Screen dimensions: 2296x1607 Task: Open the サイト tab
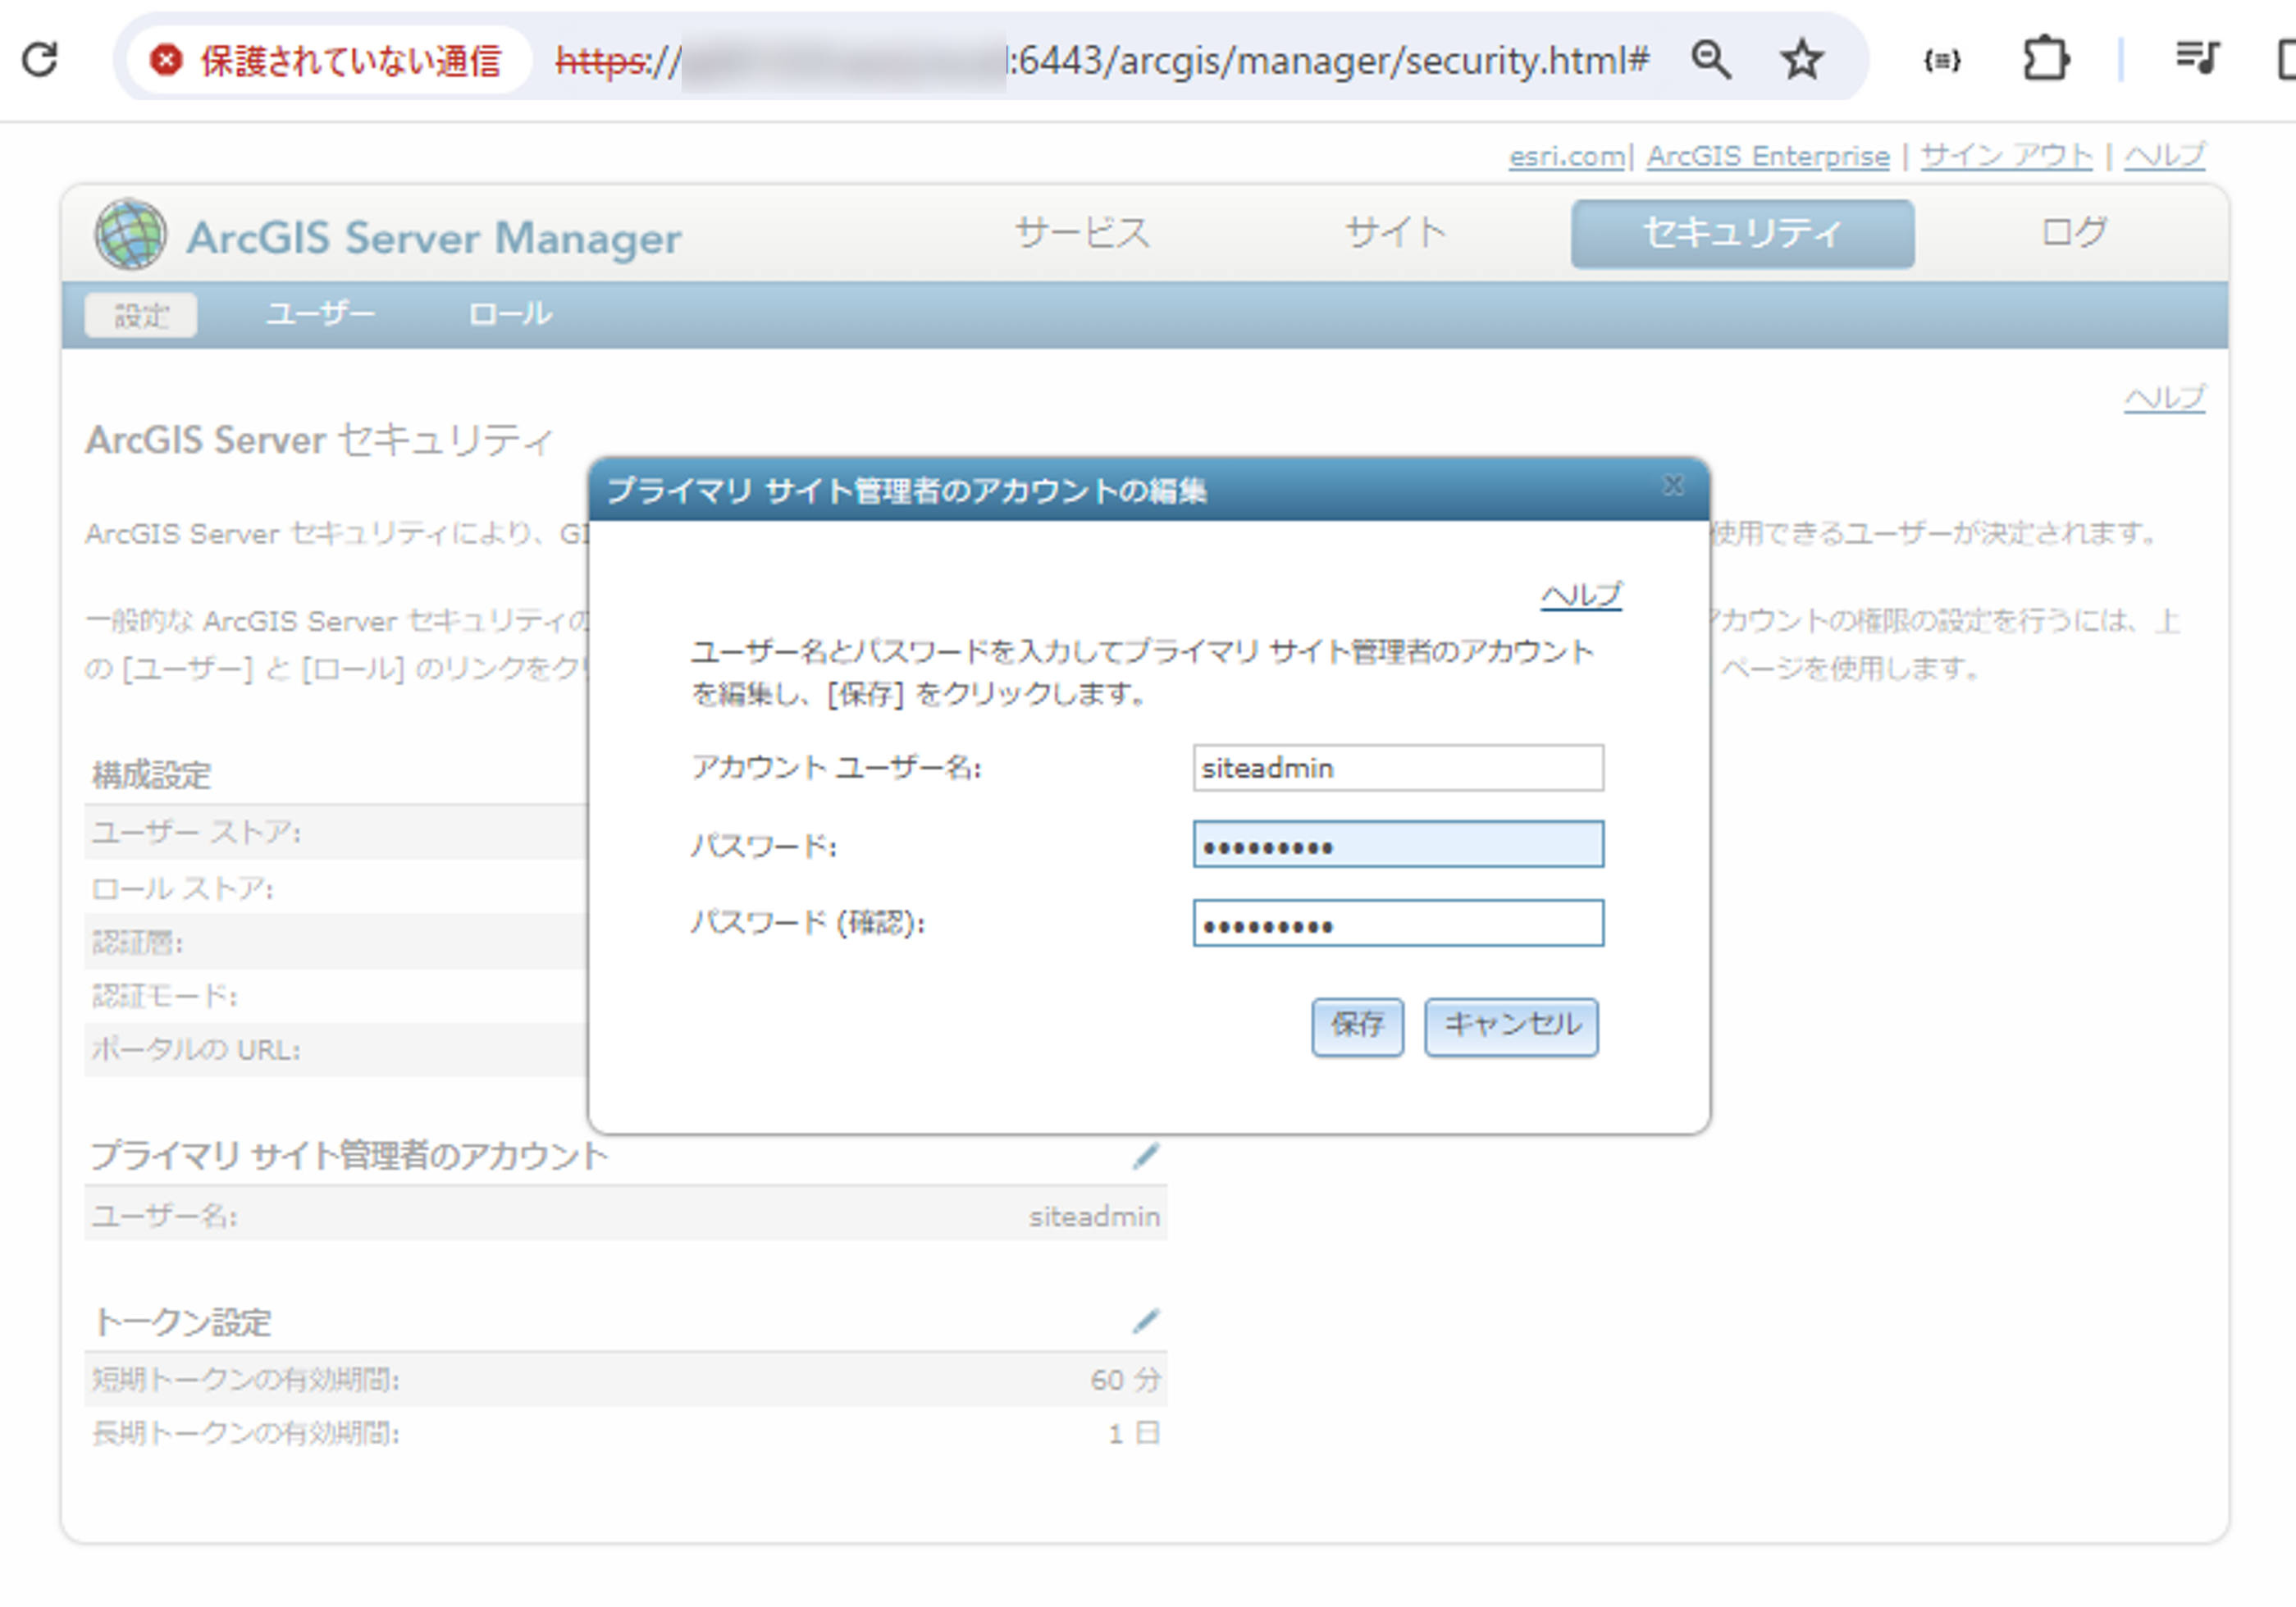click(x=1396, y=233)
